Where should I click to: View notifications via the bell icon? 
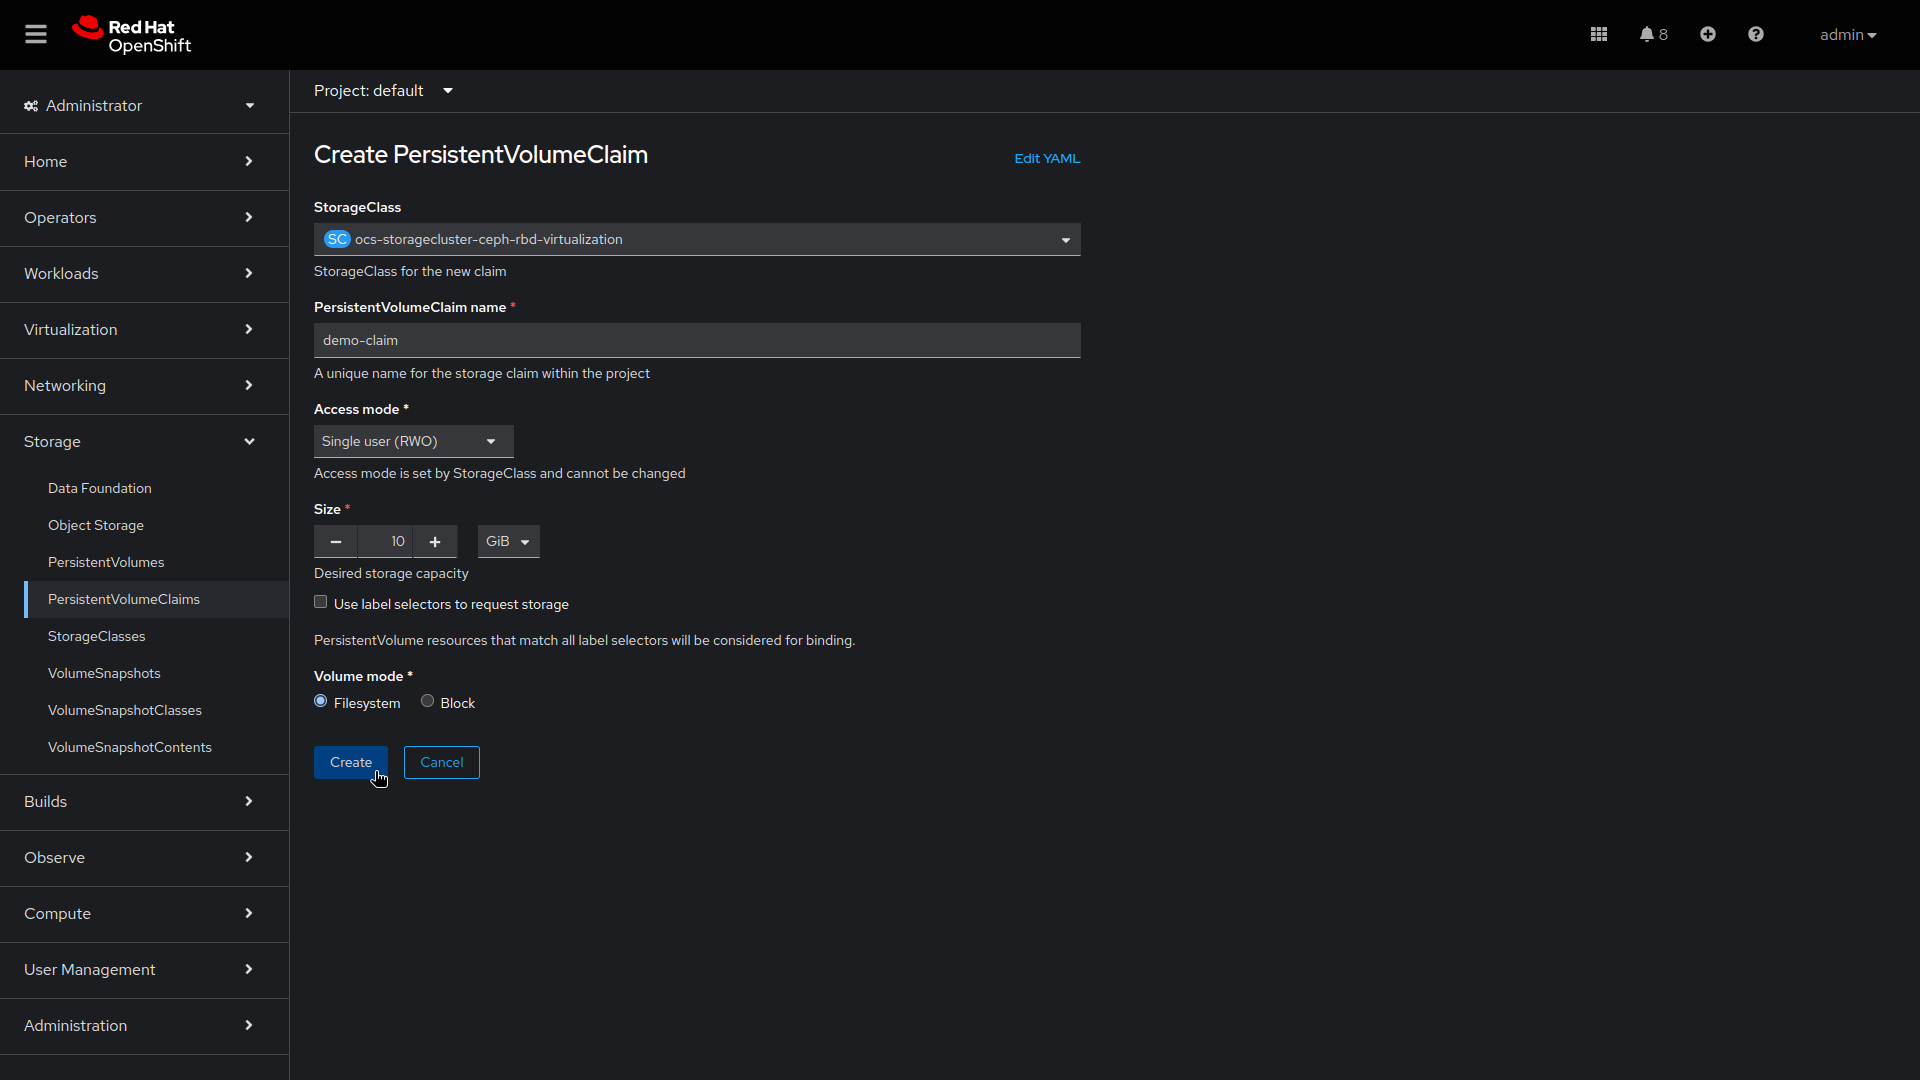tap(1647, 33)
